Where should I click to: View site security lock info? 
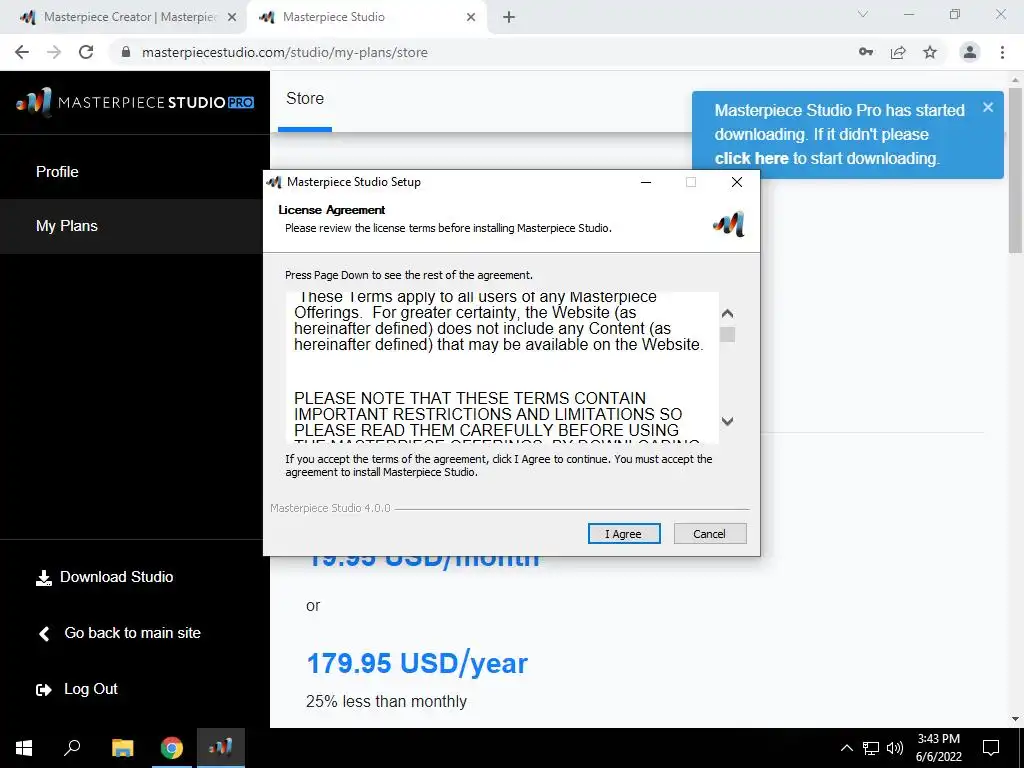tap(126, 52)
